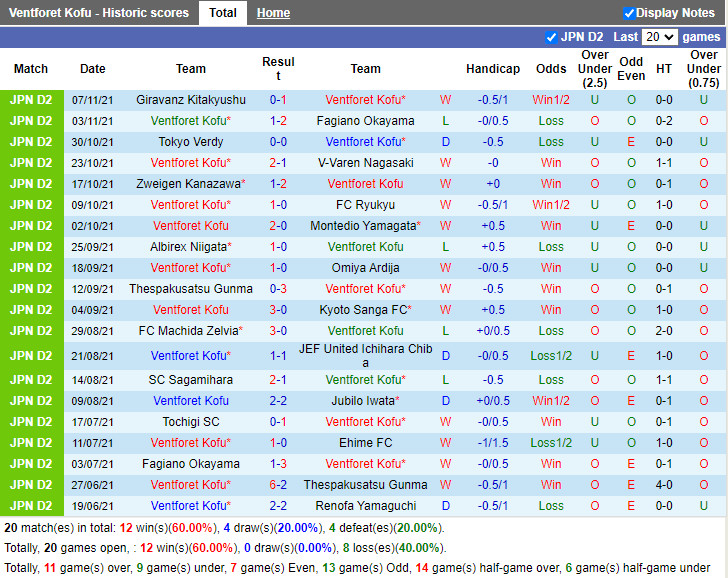Open Montedio Yamagata team page

(362, 226)
